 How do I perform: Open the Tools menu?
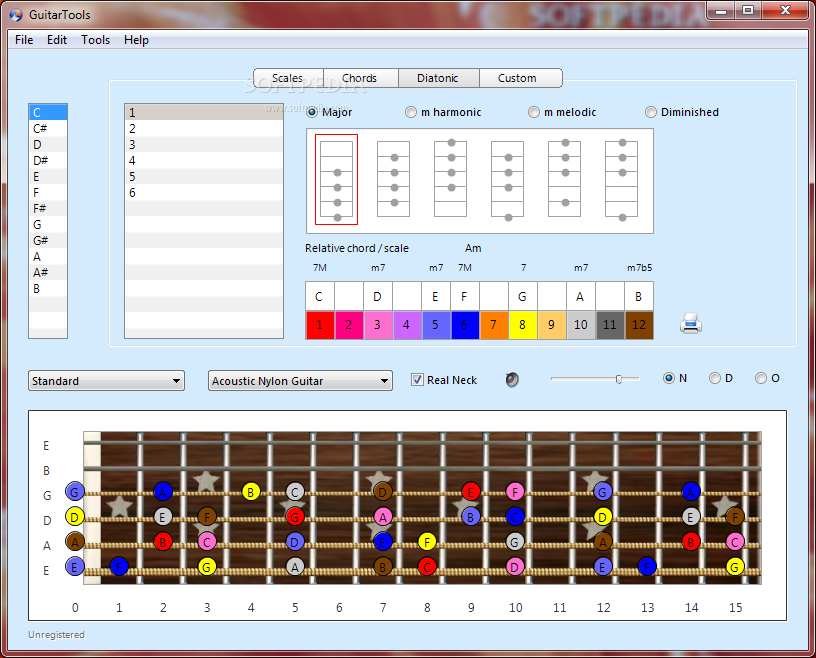click(95, 40)
